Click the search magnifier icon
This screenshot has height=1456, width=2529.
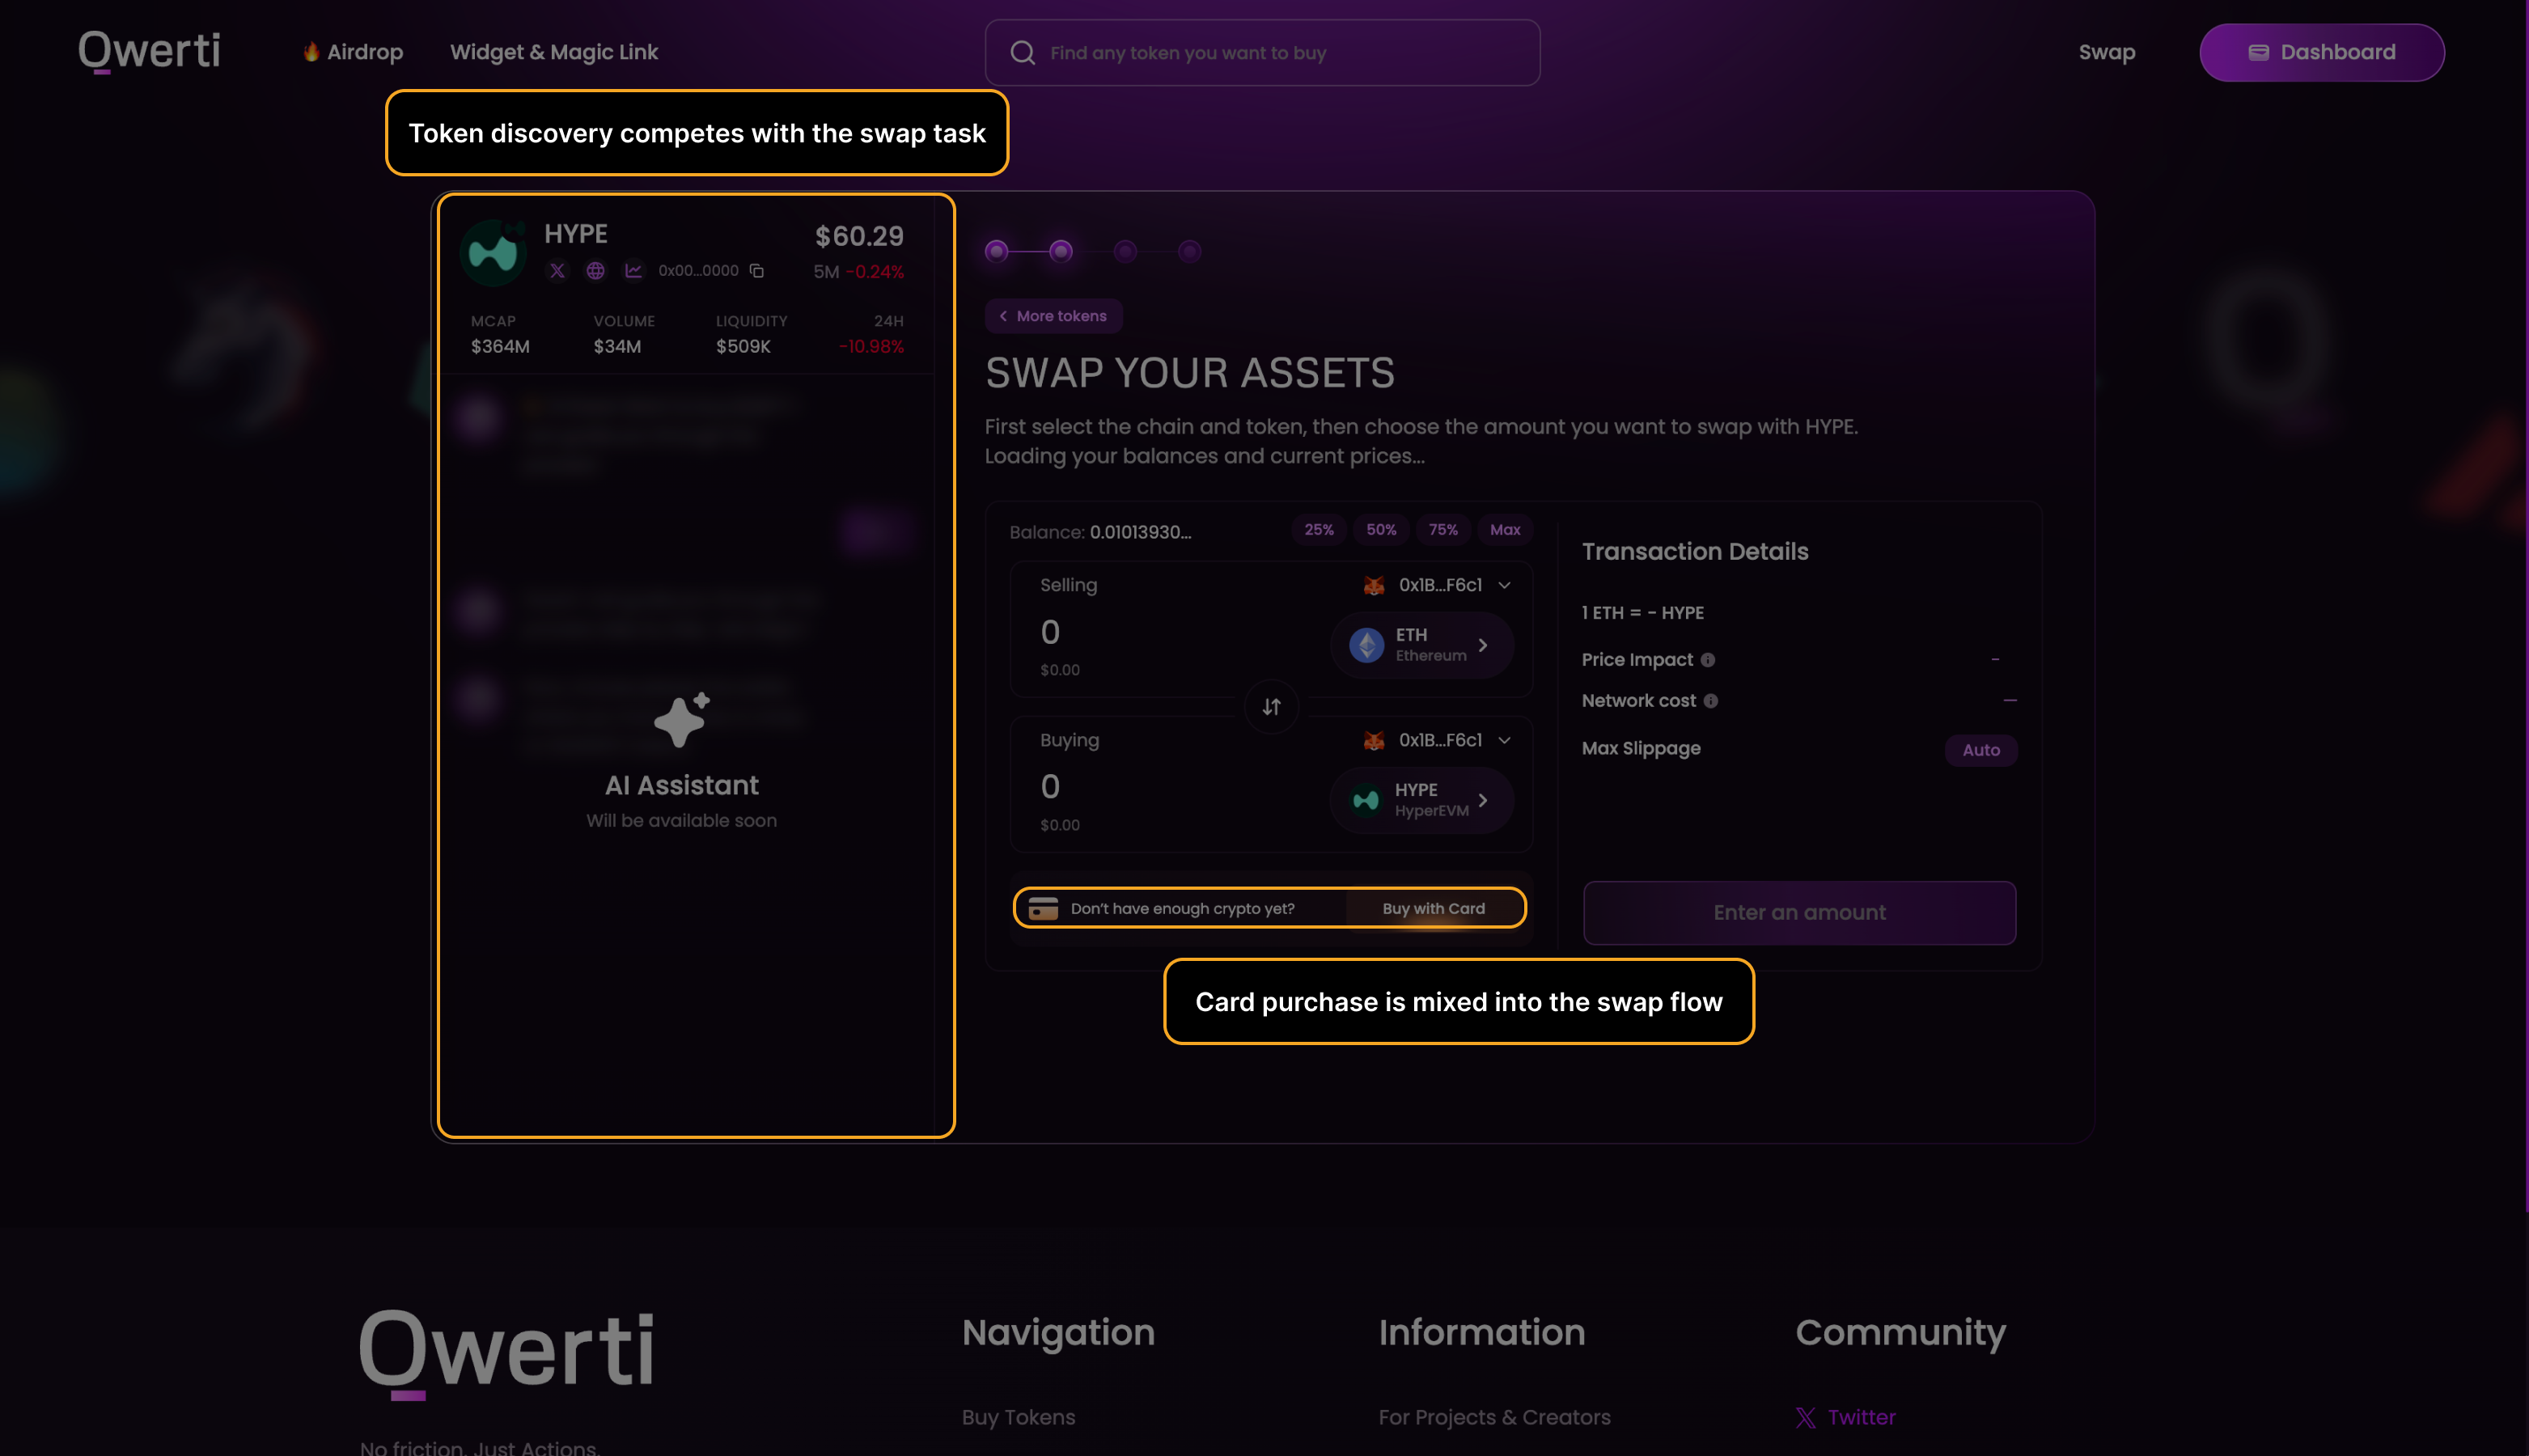pyautogui.click(x=1022, y=53)
